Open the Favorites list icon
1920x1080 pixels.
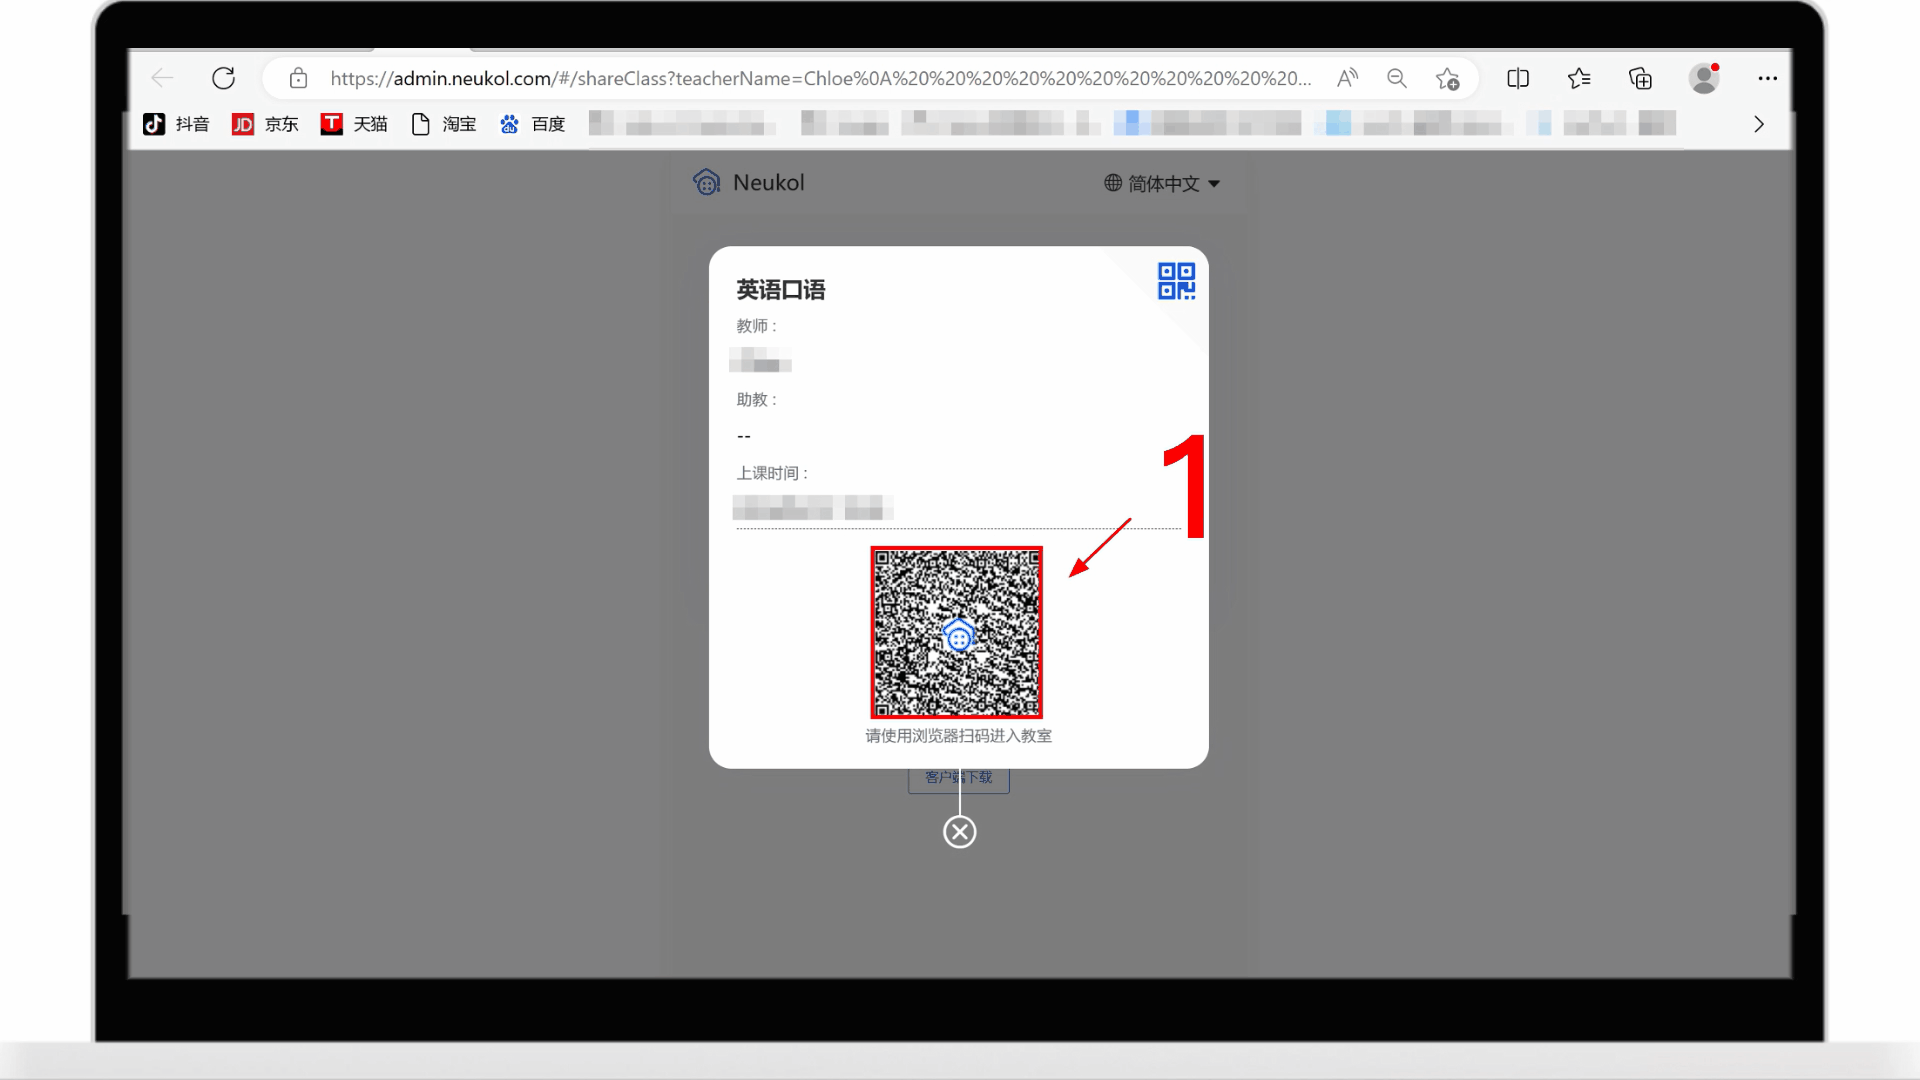(x=1579, y=78)
